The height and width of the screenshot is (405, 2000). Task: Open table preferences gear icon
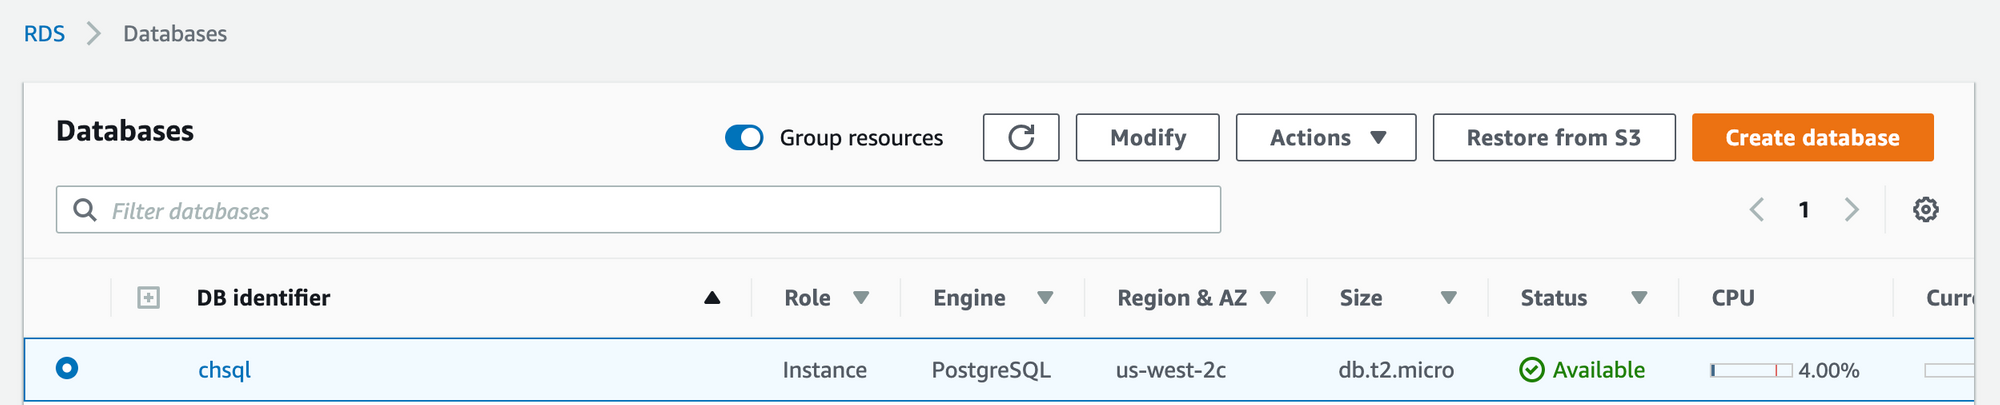(x=1925, y=209)
